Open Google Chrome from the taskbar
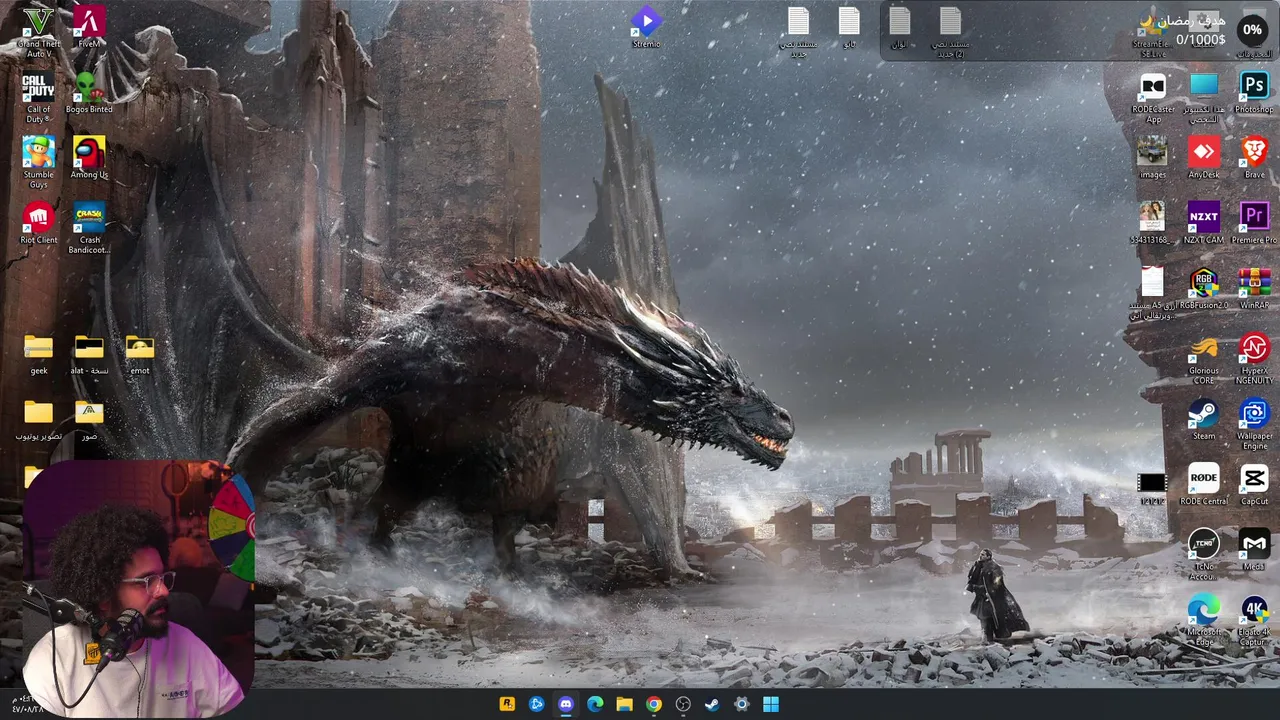 [x=653, y=704]
